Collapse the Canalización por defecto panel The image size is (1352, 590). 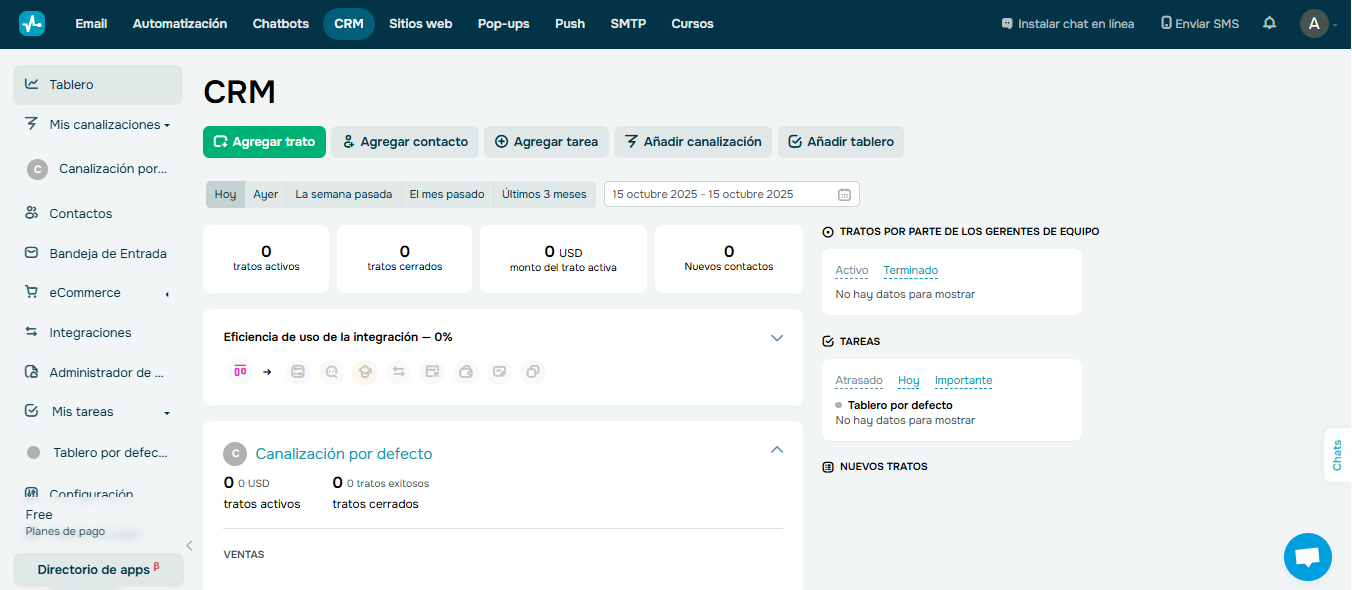(777, 450)
